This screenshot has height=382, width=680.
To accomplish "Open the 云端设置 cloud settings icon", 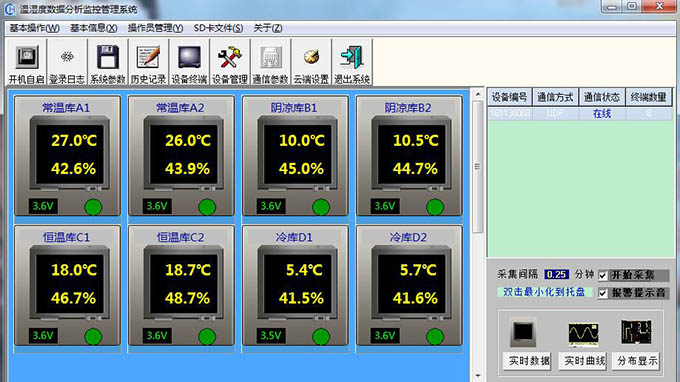I will [311, 62].
